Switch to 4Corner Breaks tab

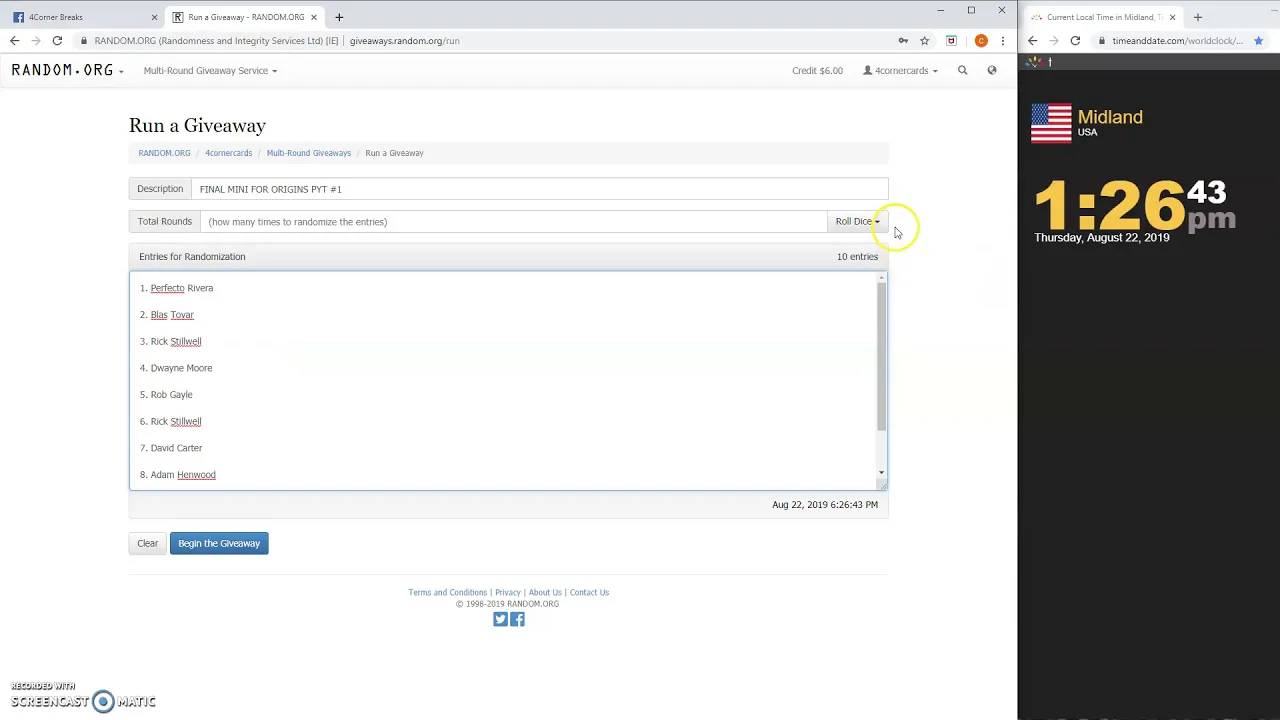pos(82,17)
